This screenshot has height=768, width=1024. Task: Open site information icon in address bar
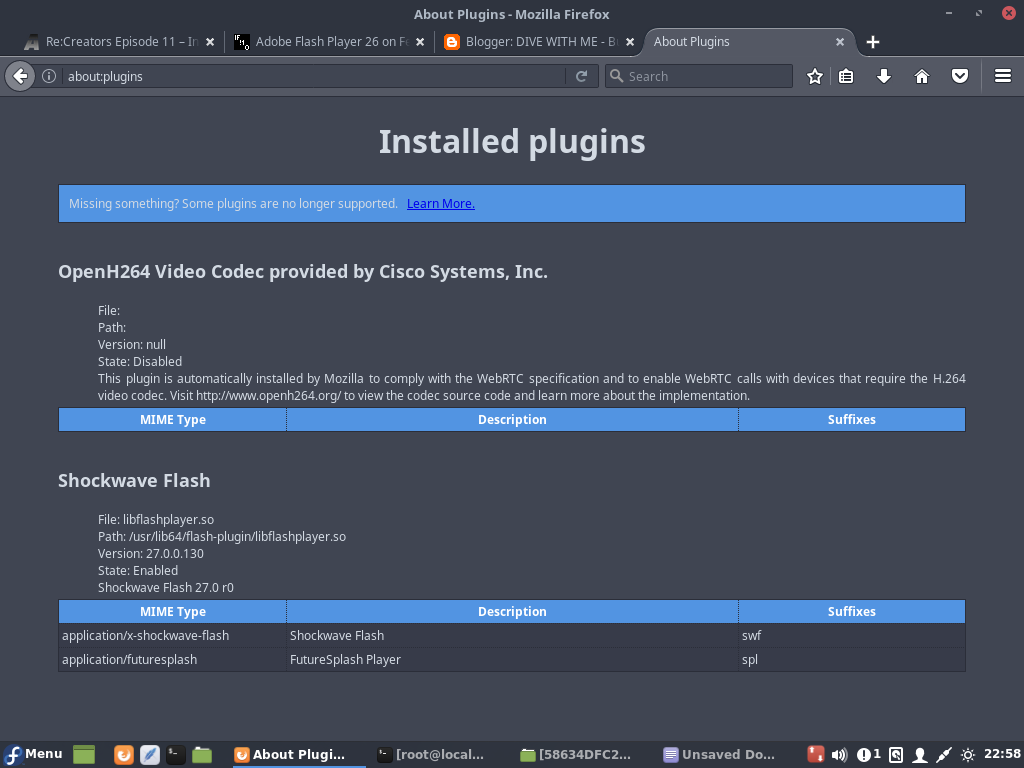[x=49, y=76]
